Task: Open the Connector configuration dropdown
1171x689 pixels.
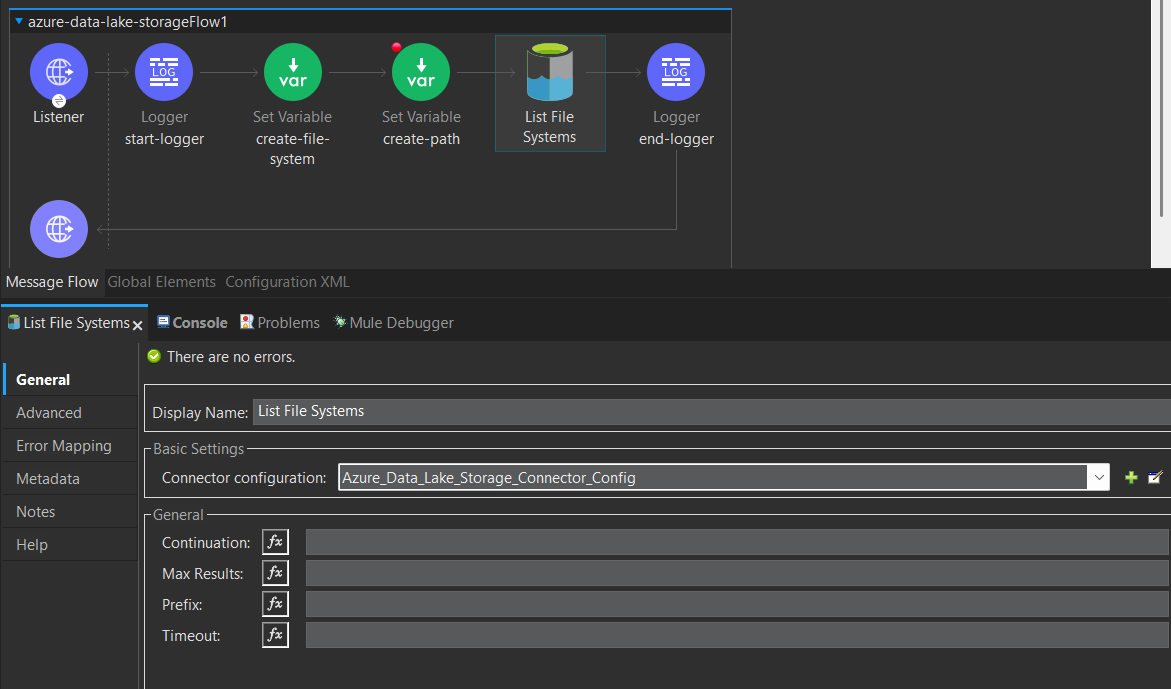Action: point(1099,477)
